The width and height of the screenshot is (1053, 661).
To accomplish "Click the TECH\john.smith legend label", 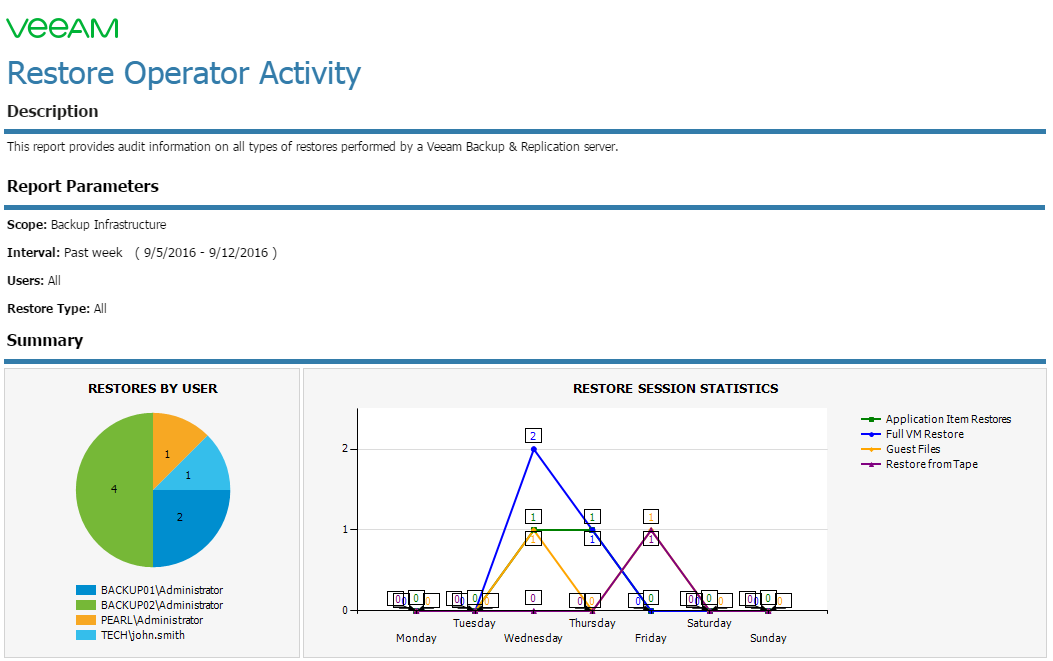I will click(143, 635).
